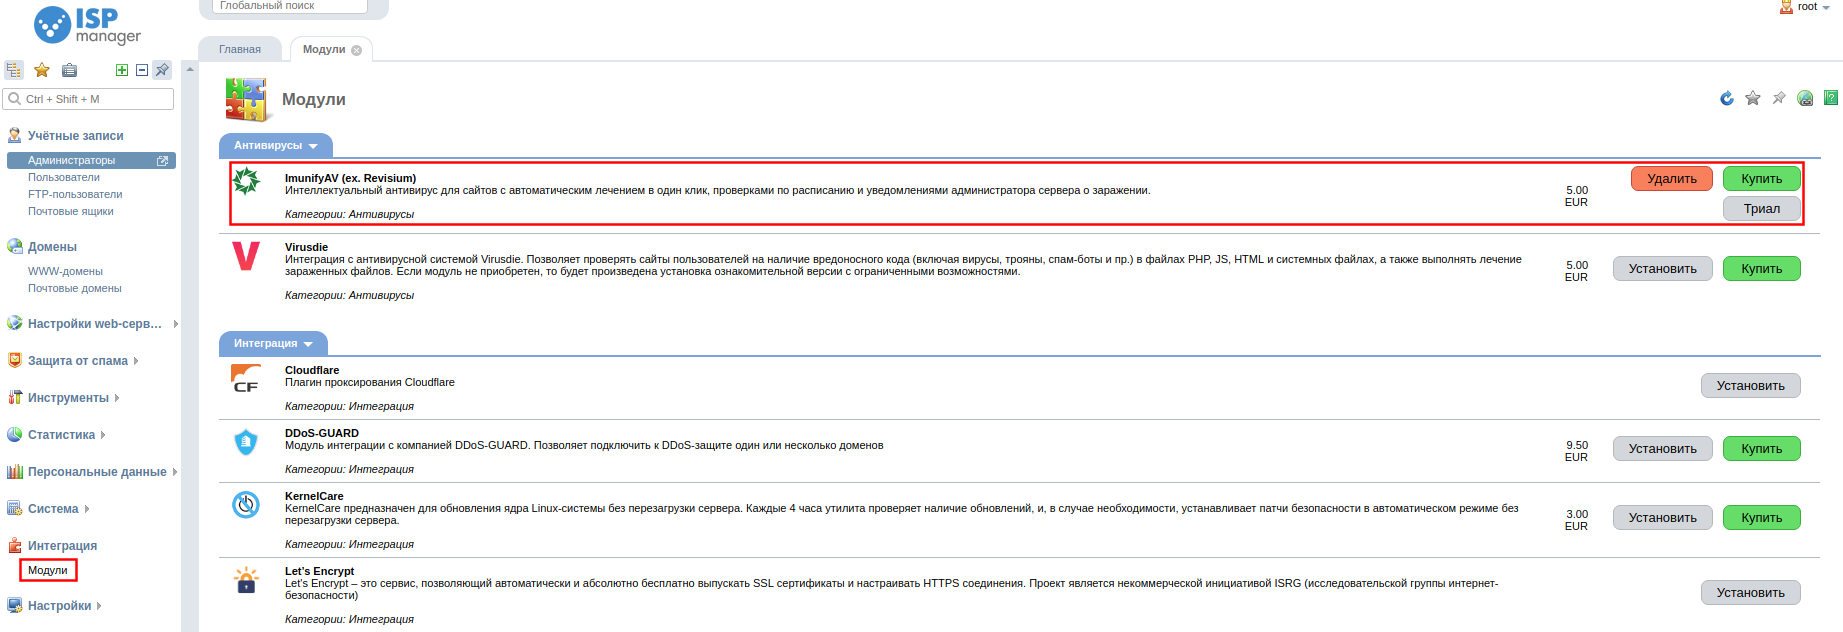Add page to favorites via gray star
The image size is (1843, 632).
pyautogui.click(x=1753, y=98)
